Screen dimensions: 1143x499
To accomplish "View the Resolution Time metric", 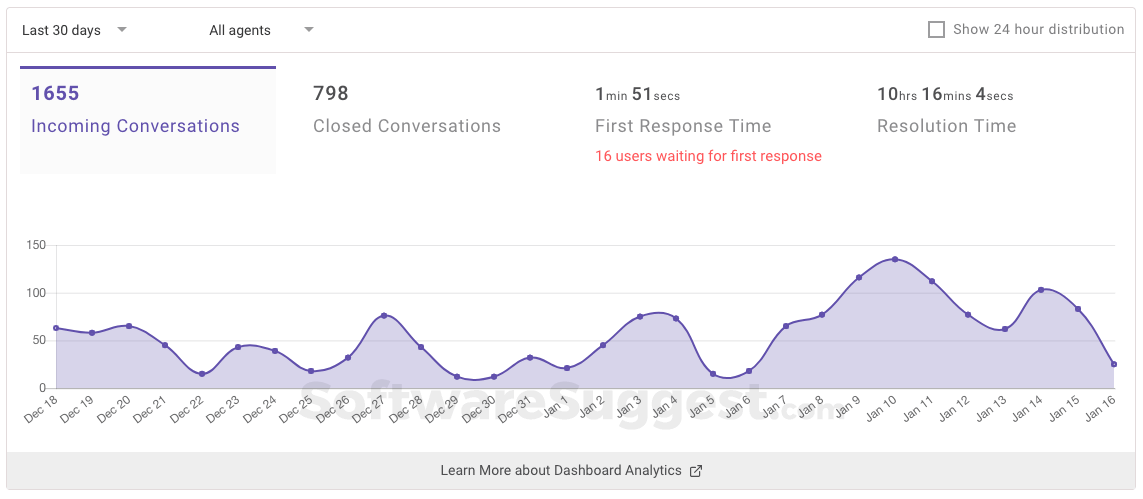I will (x=946, y=112).
